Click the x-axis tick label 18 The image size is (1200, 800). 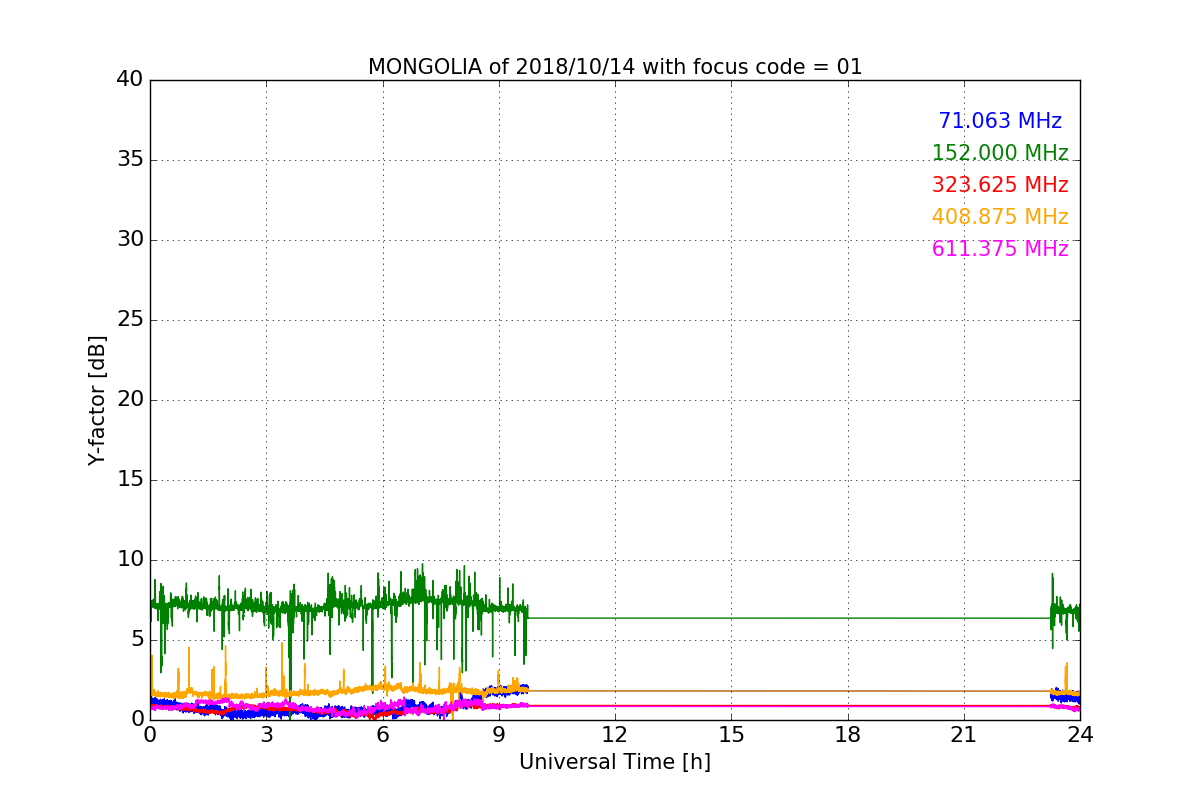coord(848,735)
